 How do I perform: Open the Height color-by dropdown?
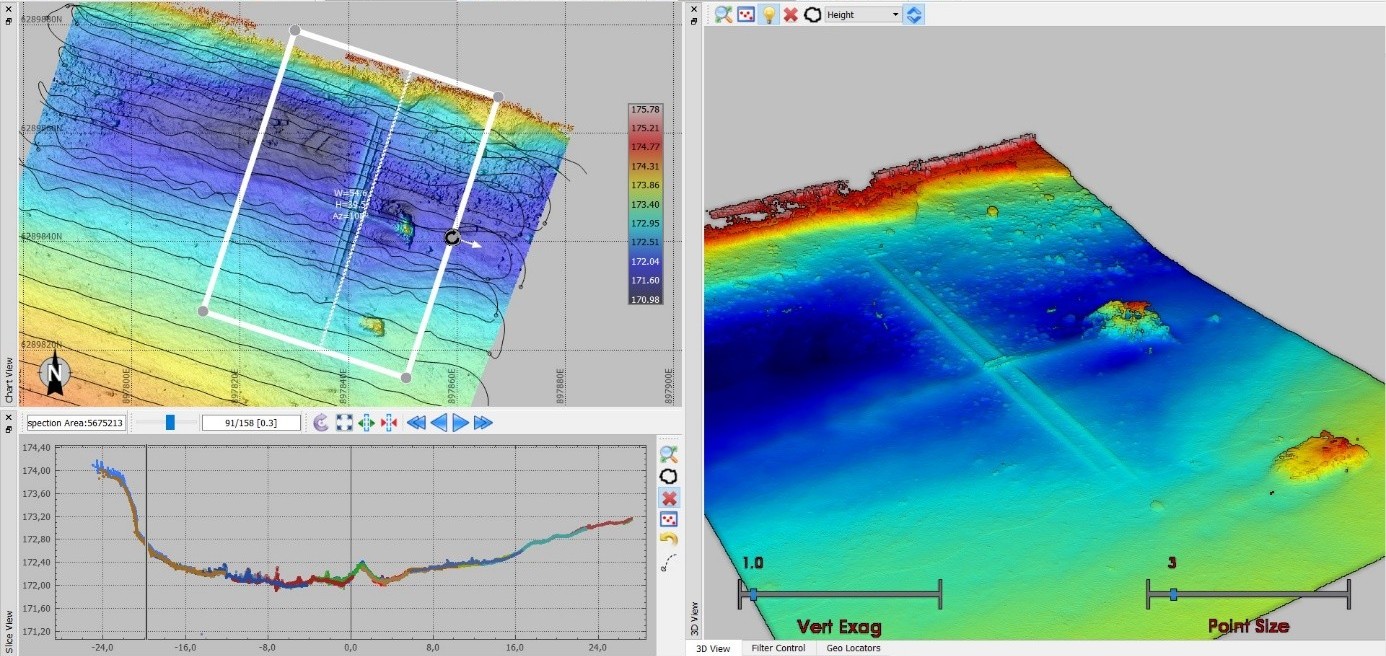pyautogui.click(x=862, y=14)
